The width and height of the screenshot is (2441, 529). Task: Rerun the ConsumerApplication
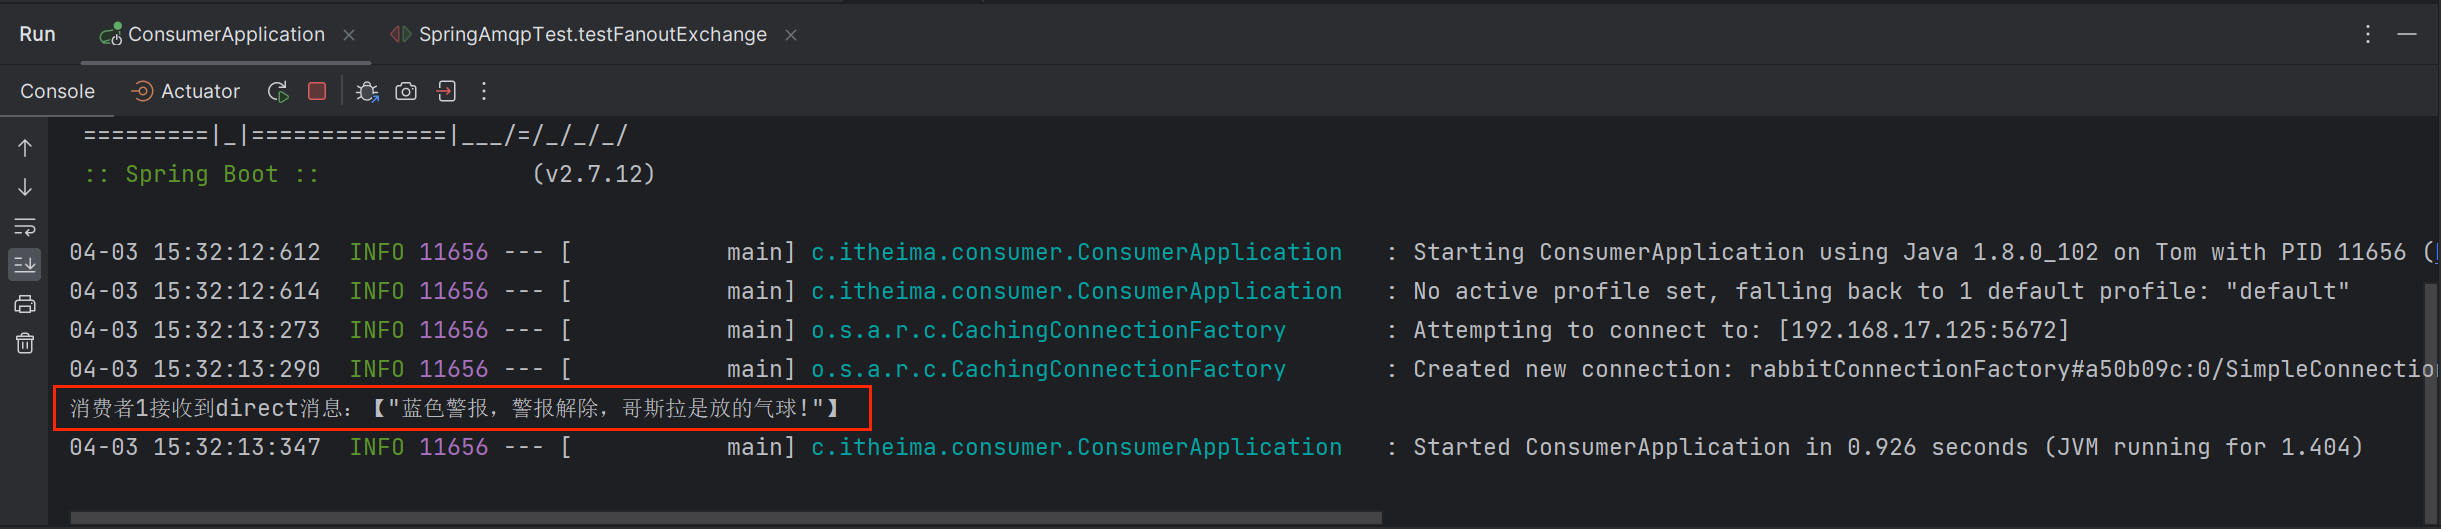[278, 92]
